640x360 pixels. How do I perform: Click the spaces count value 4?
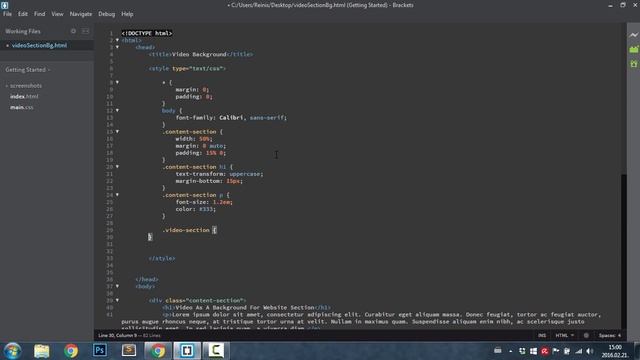pyautogui.click(x=619, y=336)
